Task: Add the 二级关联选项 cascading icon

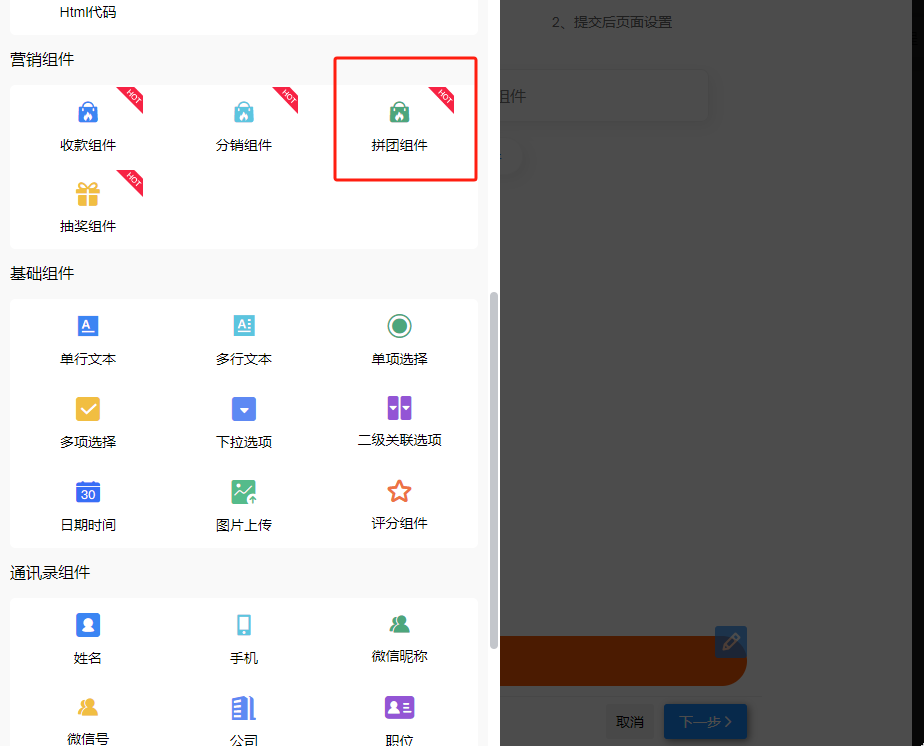Action: [x=400, y=408]
